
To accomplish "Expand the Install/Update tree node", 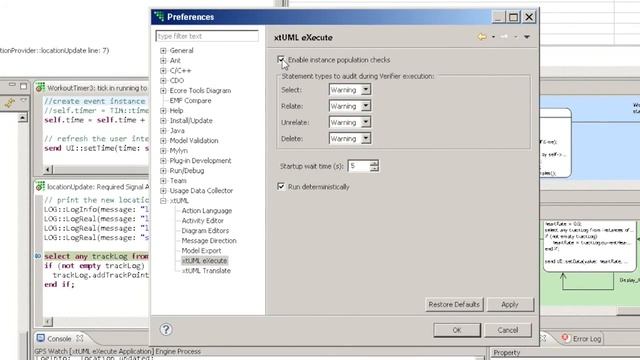I will click(x=163, y=121).
